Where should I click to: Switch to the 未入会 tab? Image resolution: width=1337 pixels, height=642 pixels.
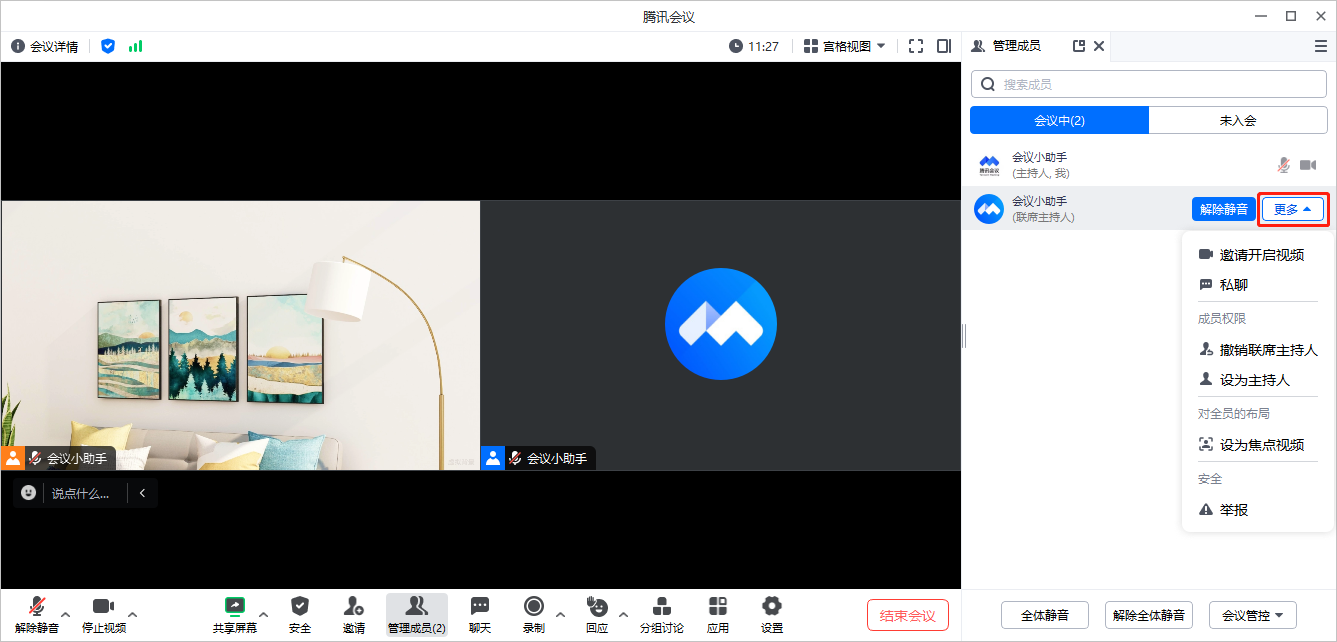pyautogui.click(x=1238, y=120)
